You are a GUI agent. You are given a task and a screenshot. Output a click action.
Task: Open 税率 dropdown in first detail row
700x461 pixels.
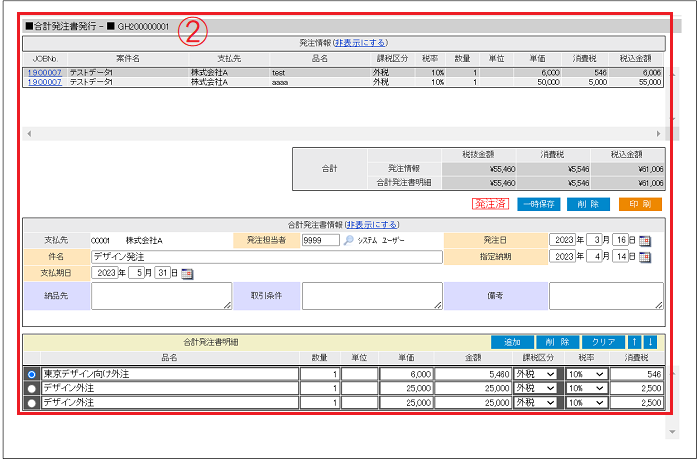tap(587, 374)
